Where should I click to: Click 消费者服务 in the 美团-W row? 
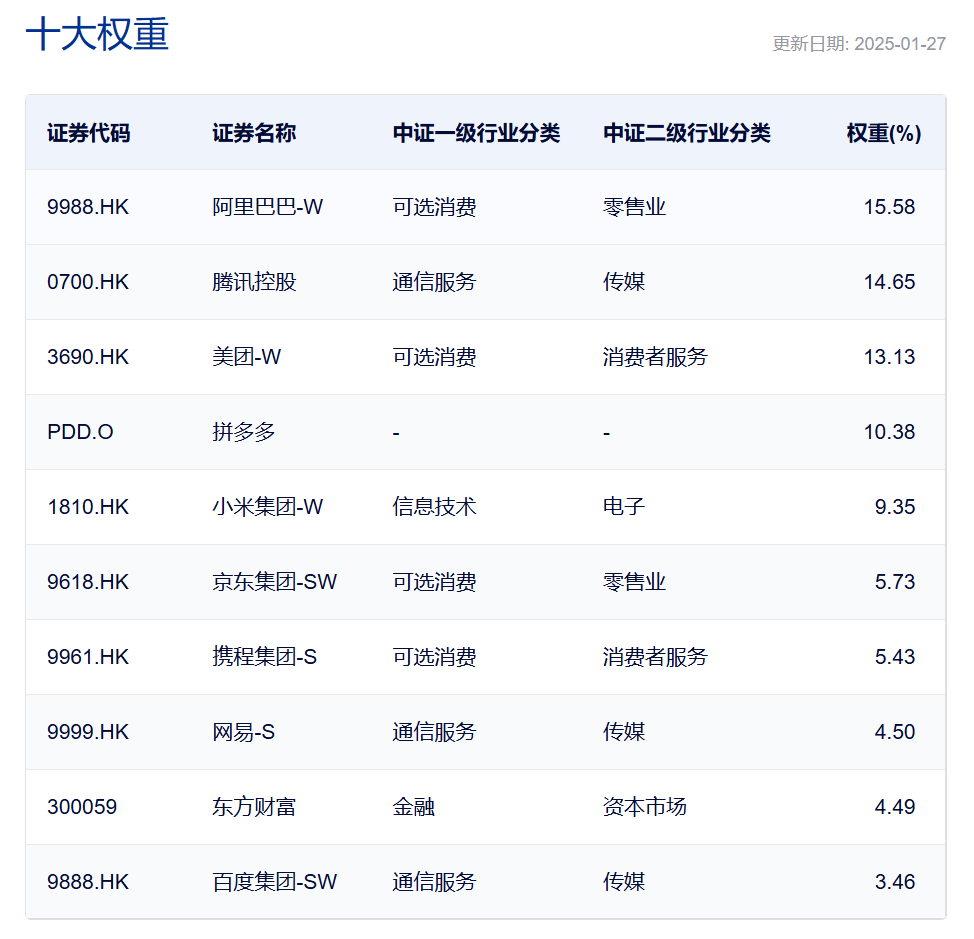pyautogui.click(x=655, y=357)
